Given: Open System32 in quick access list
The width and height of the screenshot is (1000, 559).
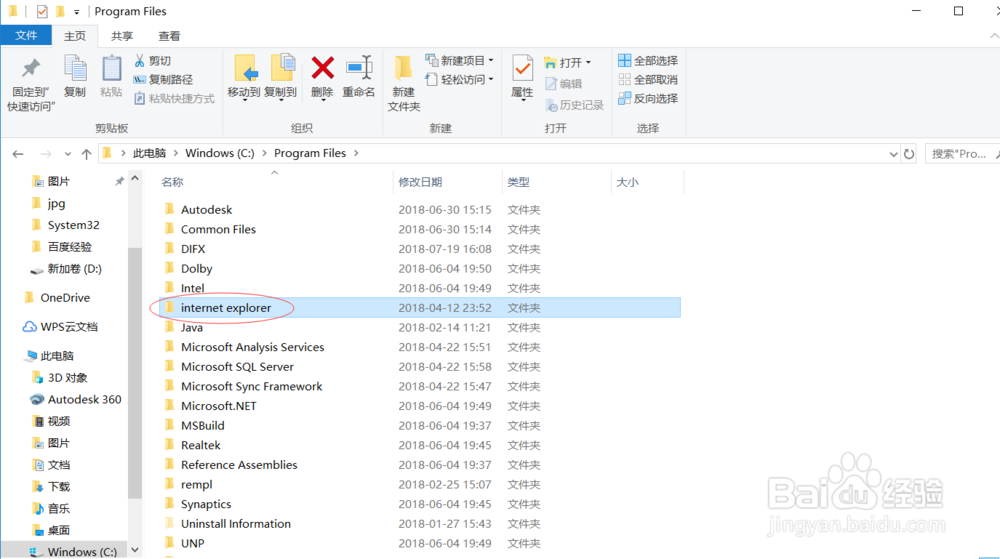Looking at the screenshot, I should [x=65, y=225].
